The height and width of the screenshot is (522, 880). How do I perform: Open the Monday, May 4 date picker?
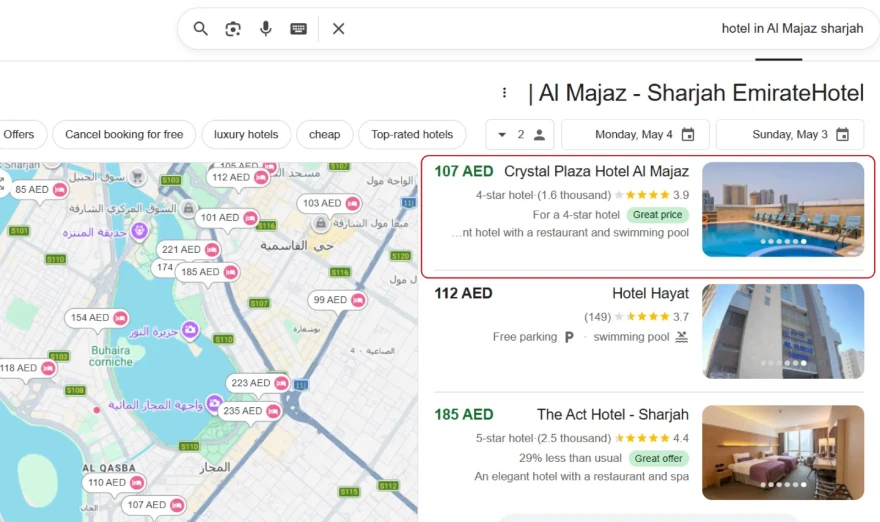coord(635,135)
